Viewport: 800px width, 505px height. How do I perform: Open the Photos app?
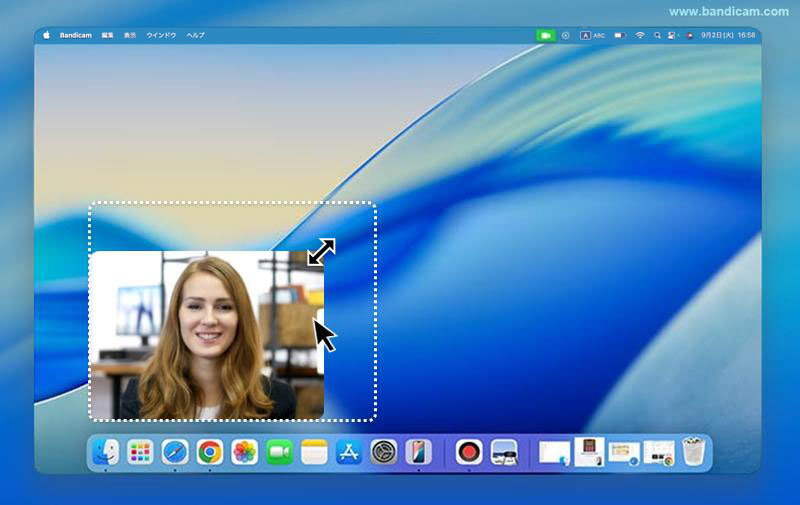point(244,452)
